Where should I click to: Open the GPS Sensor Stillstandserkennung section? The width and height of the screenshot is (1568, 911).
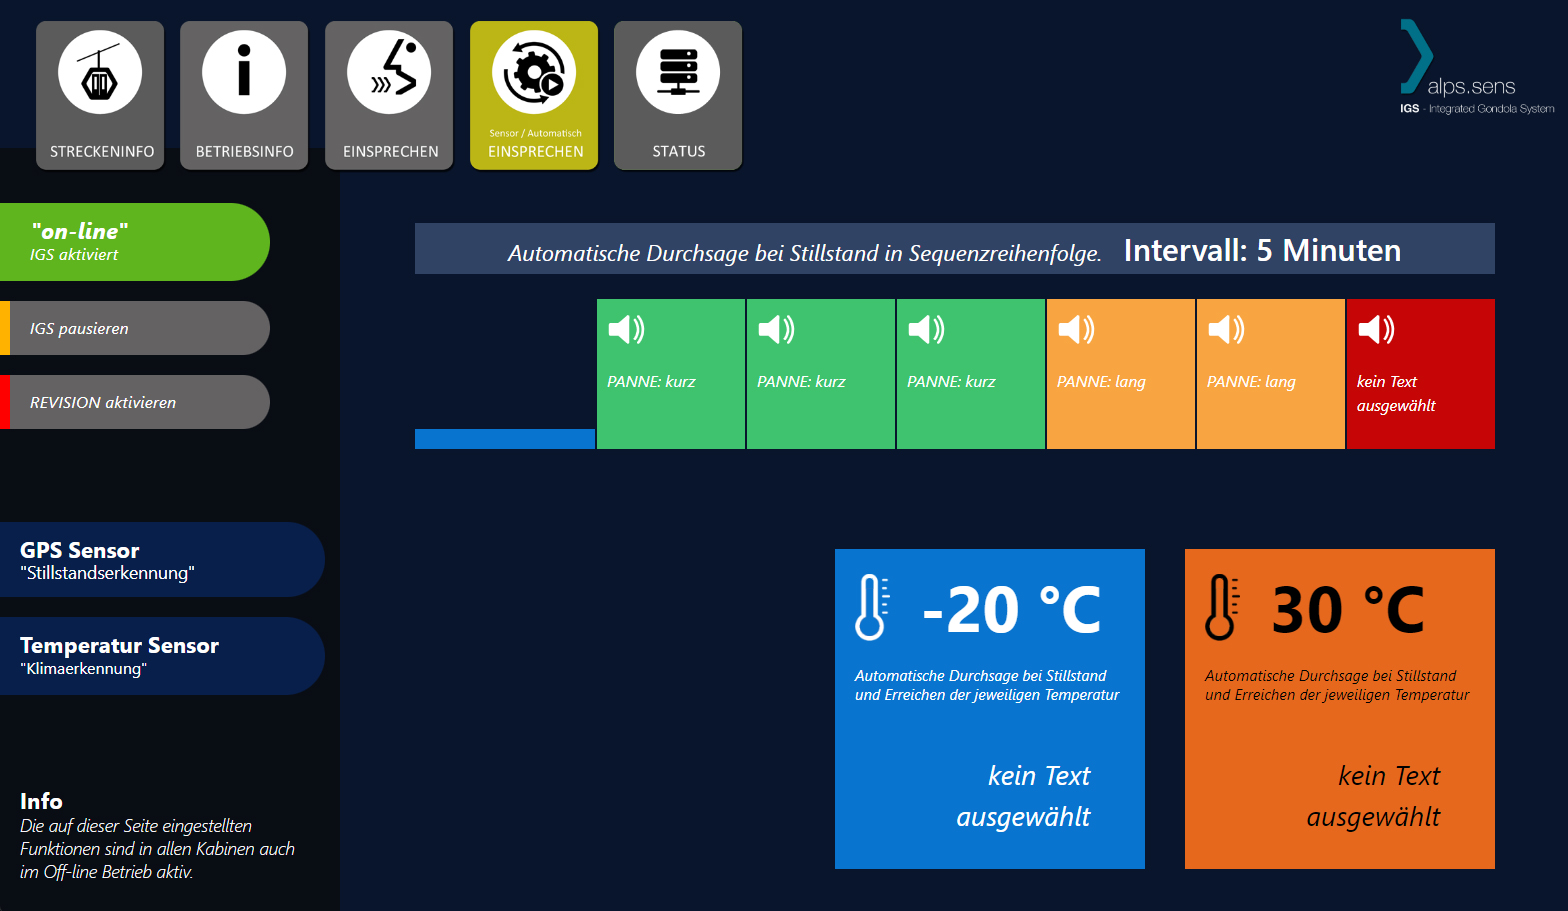click(160, 560)
